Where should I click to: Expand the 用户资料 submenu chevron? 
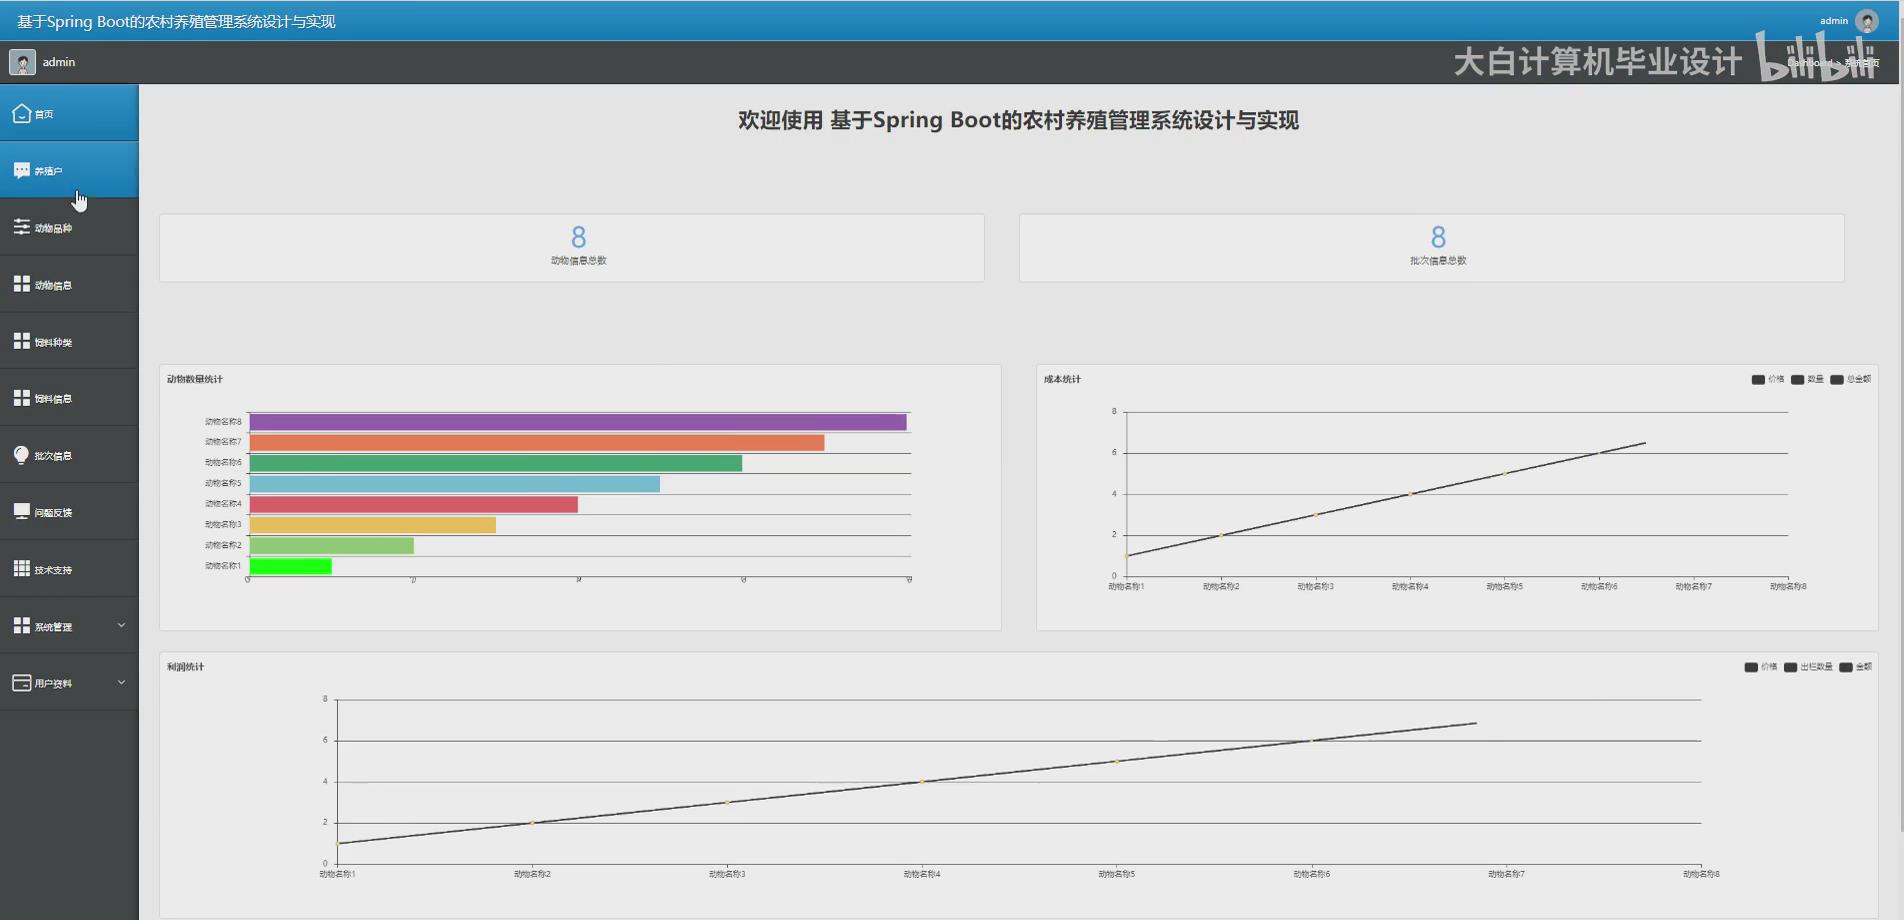(x=121, y=682)
